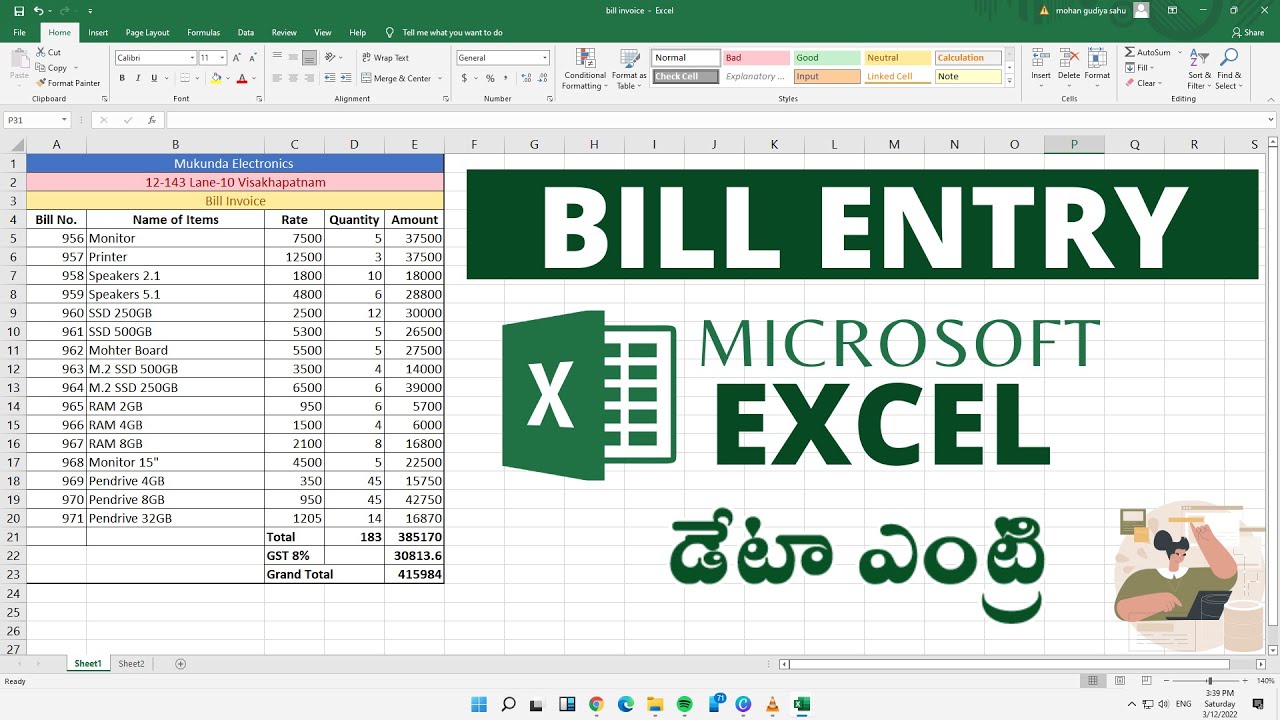Click Format cells icon
The width and height of the screenshot is (1280, 720).
coord(1097,58)
